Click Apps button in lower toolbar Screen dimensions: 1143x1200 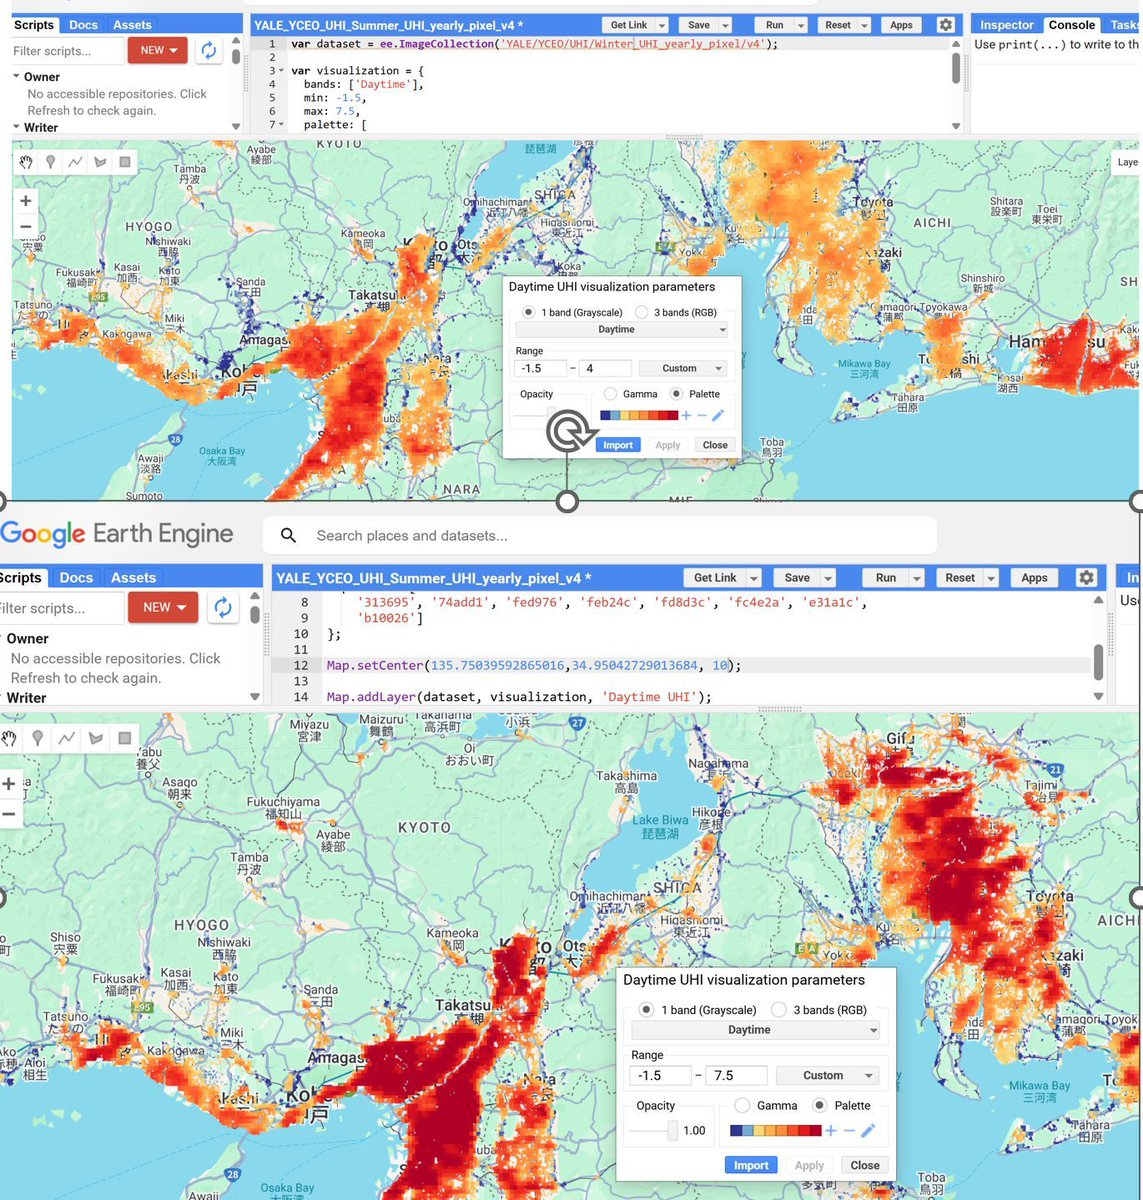click(x=1034, y=578)
